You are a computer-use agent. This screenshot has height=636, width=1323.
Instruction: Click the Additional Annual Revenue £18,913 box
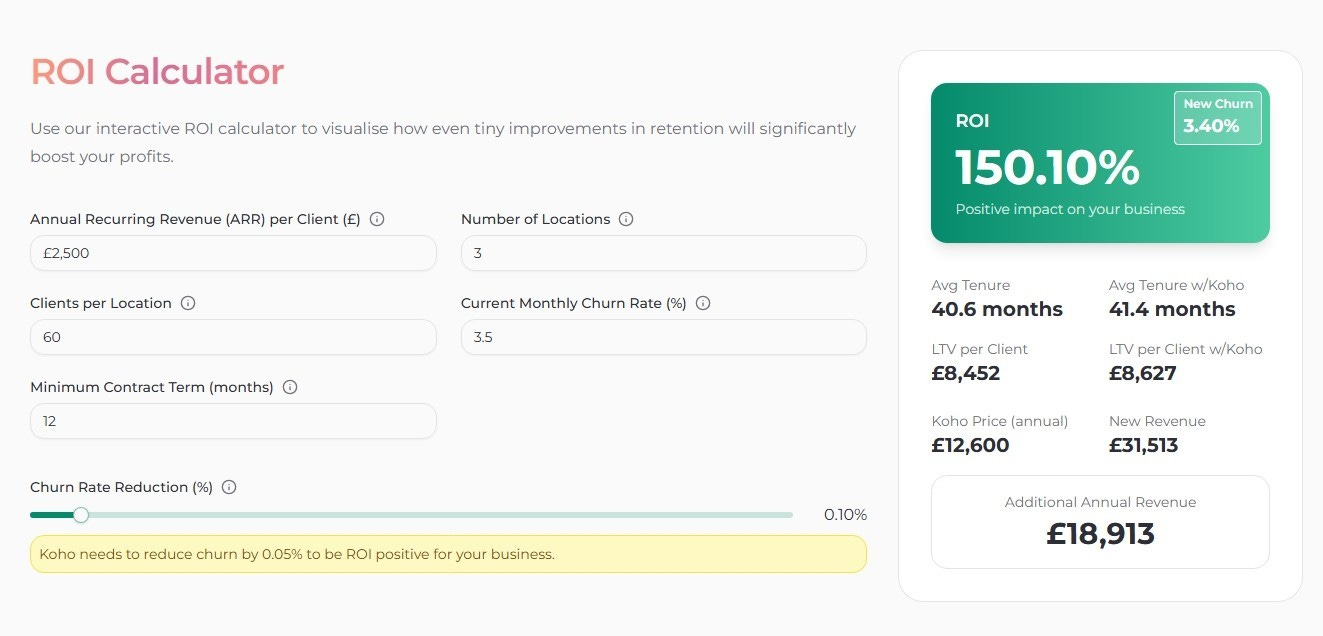coord(1100,522)
